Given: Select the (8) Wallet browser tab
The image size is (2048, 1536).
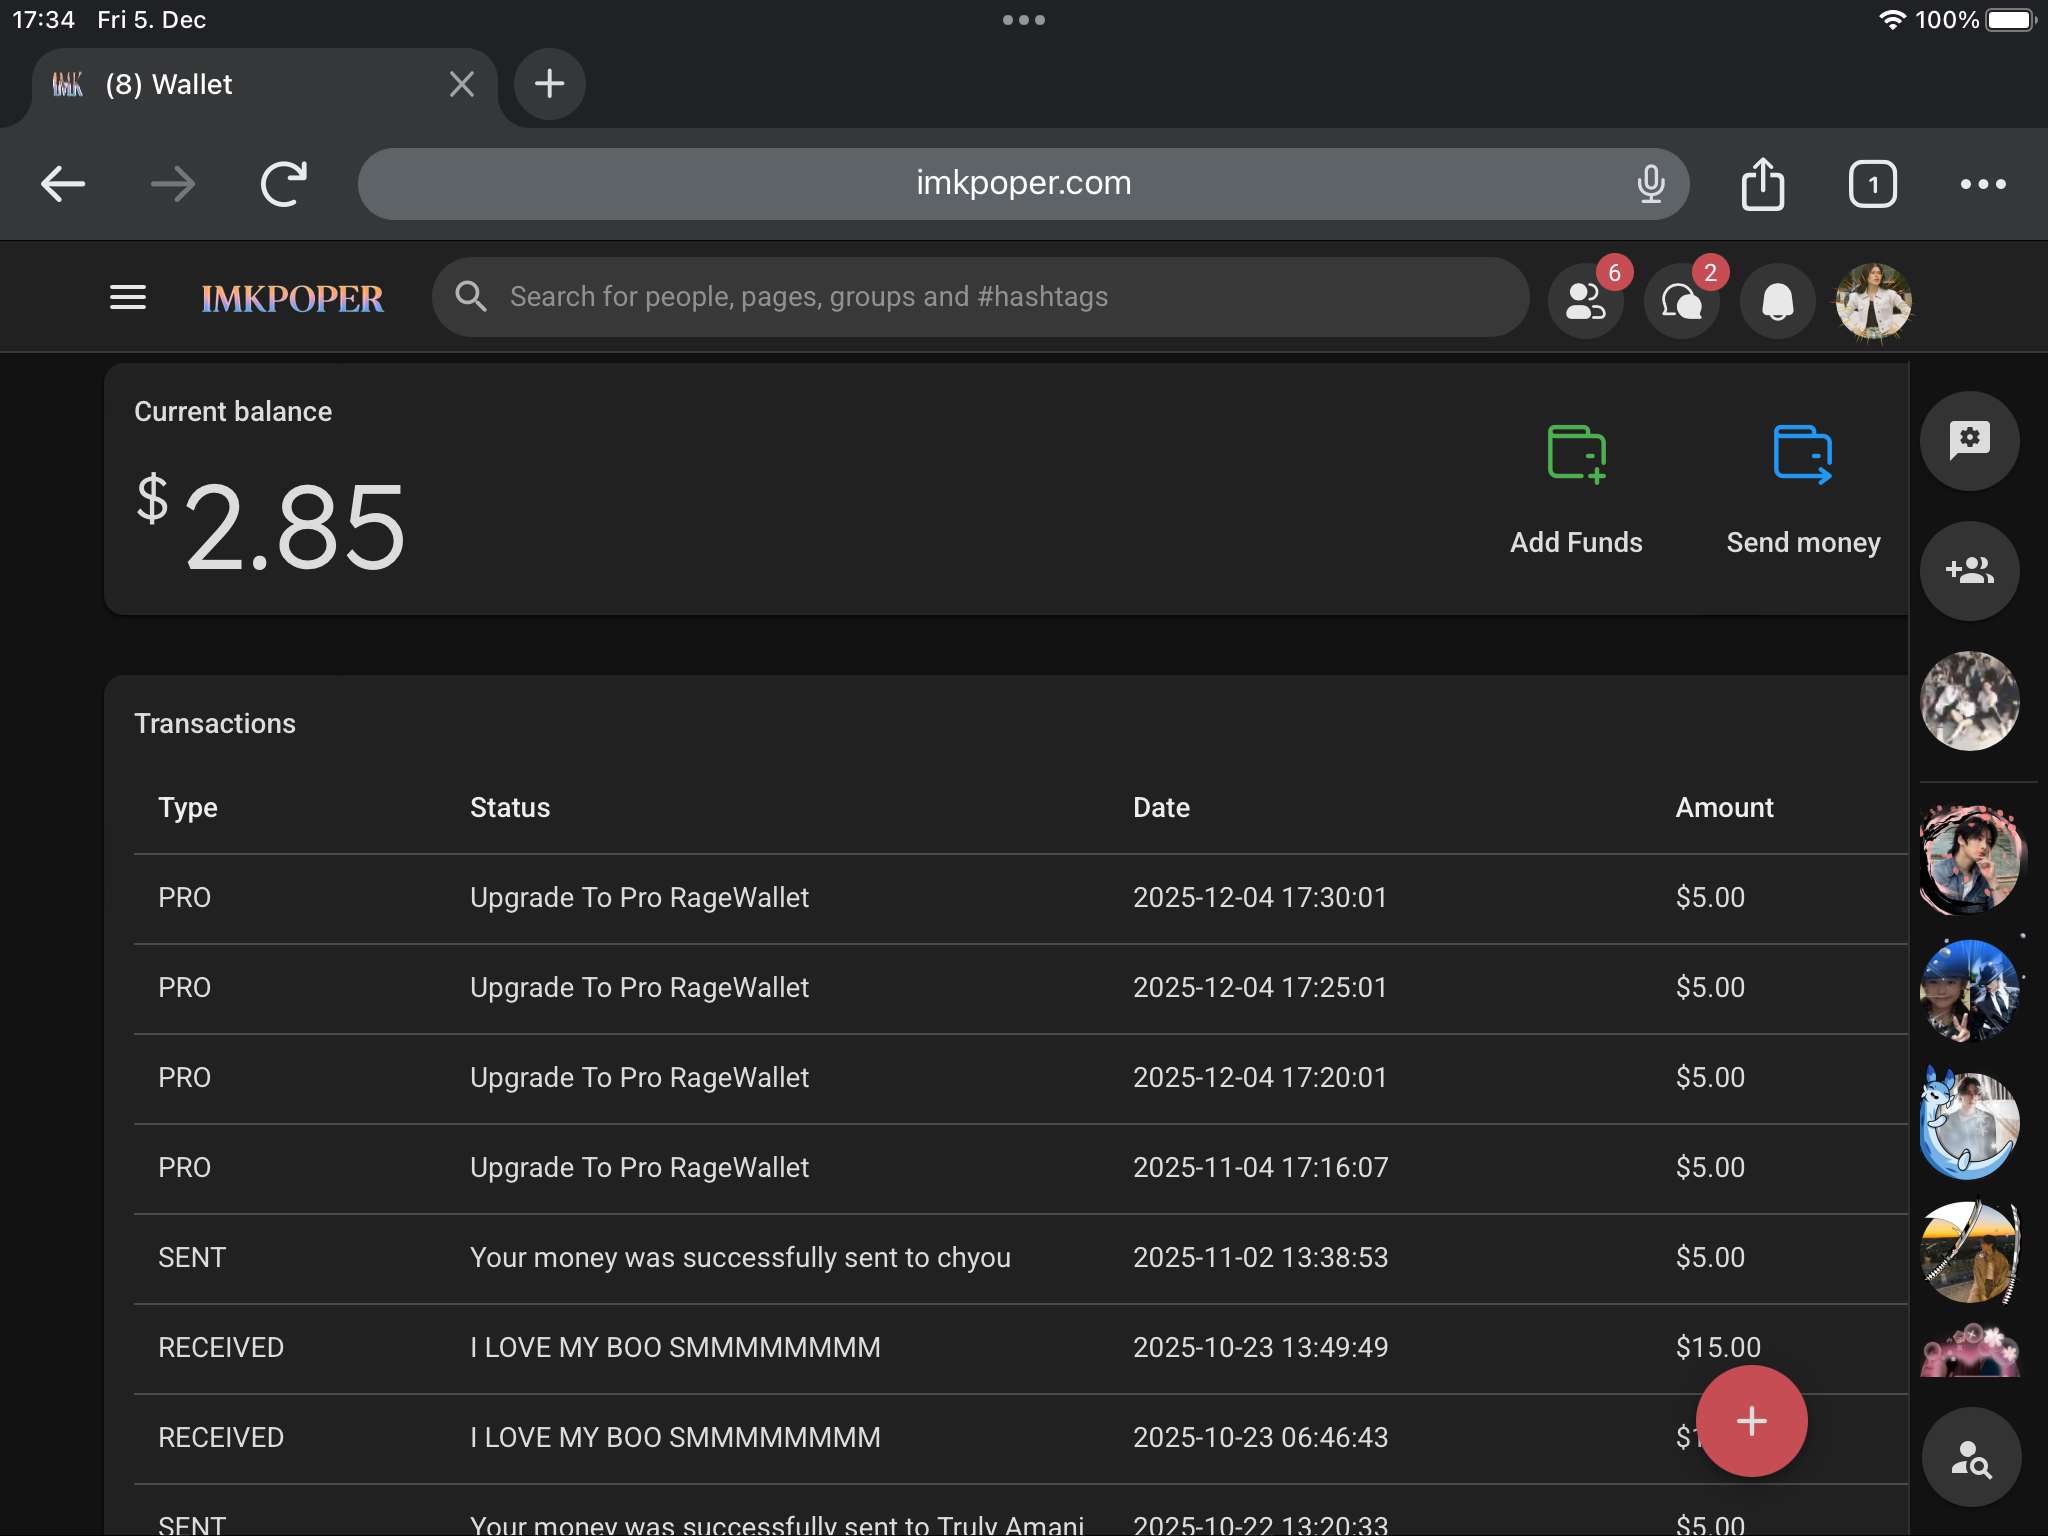Looking at the screenshot, I should point(250,85).
